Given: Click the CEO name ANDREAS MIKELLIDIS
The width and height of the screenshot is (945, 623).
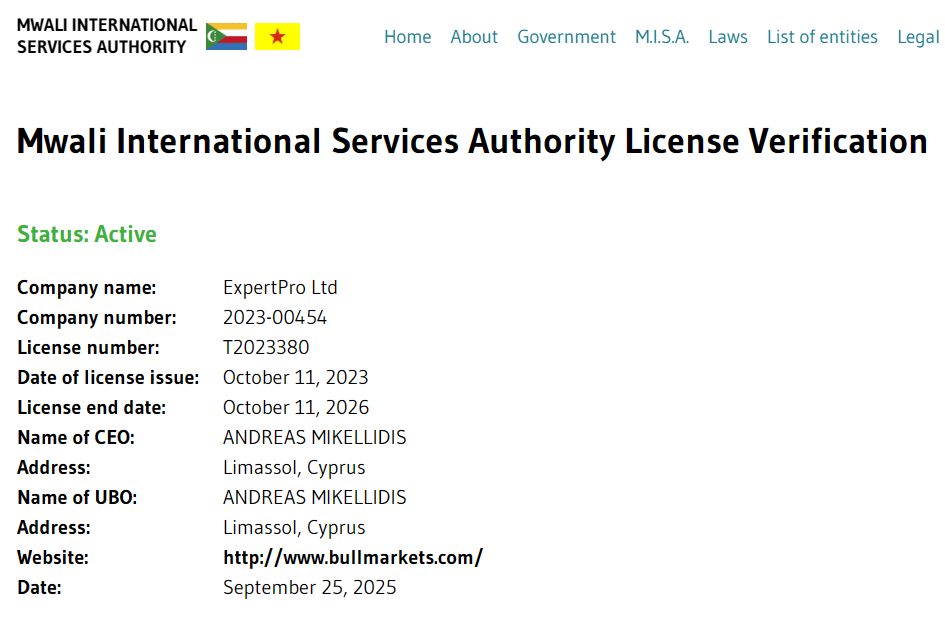Looking at the screenshot, I should (x=314, y=438).
